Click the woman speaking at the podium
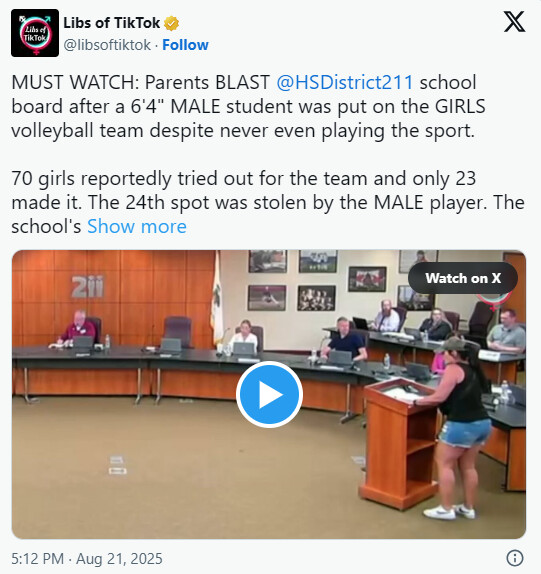This screenshot has width=541, height=574. 458,425
